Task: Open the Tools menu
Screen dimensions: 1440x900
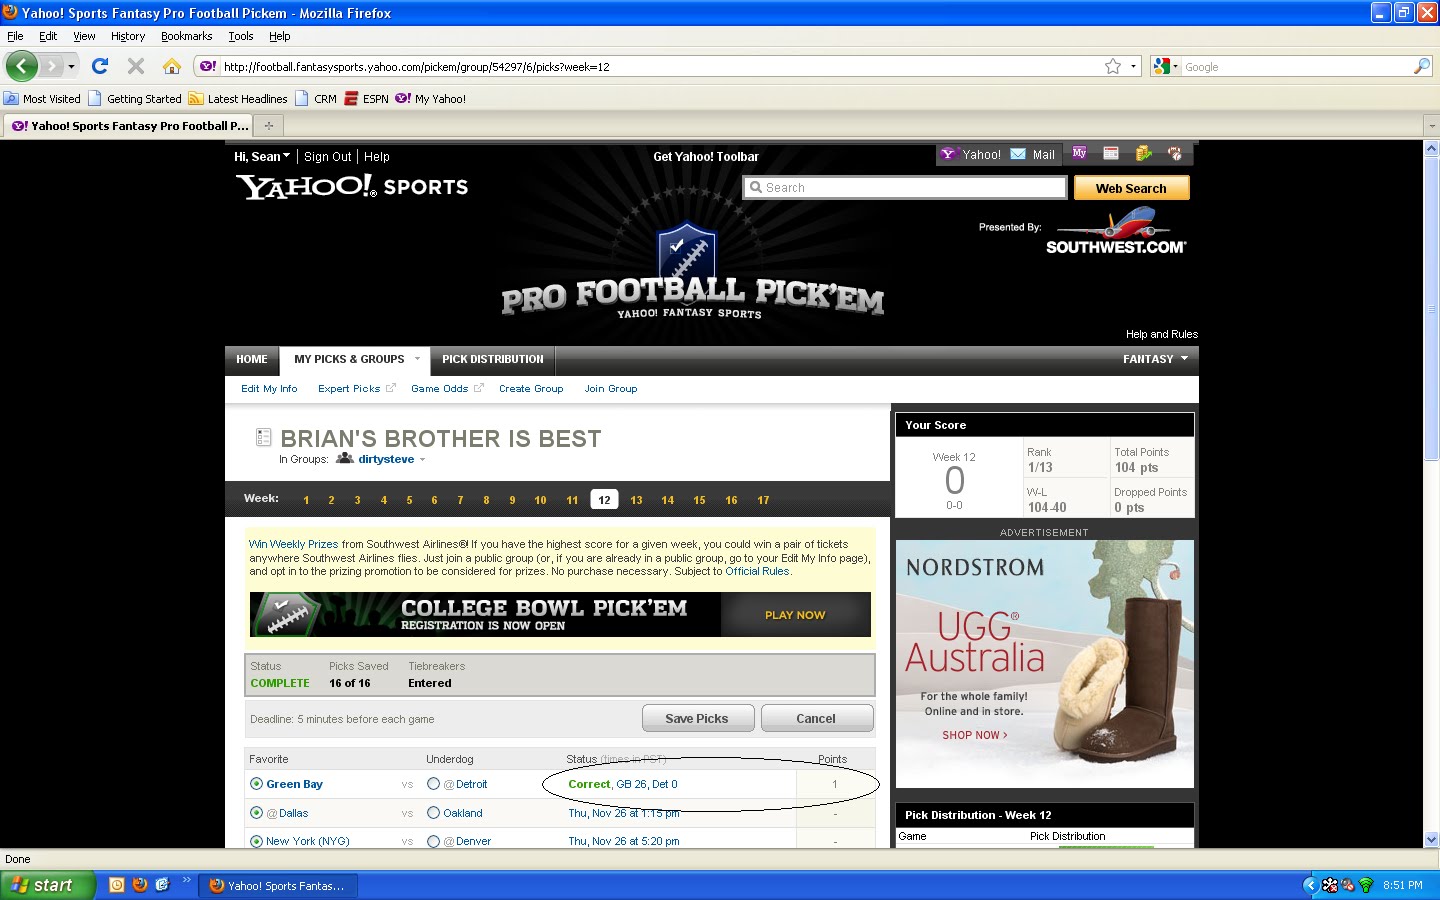Action: pos(241,36)
